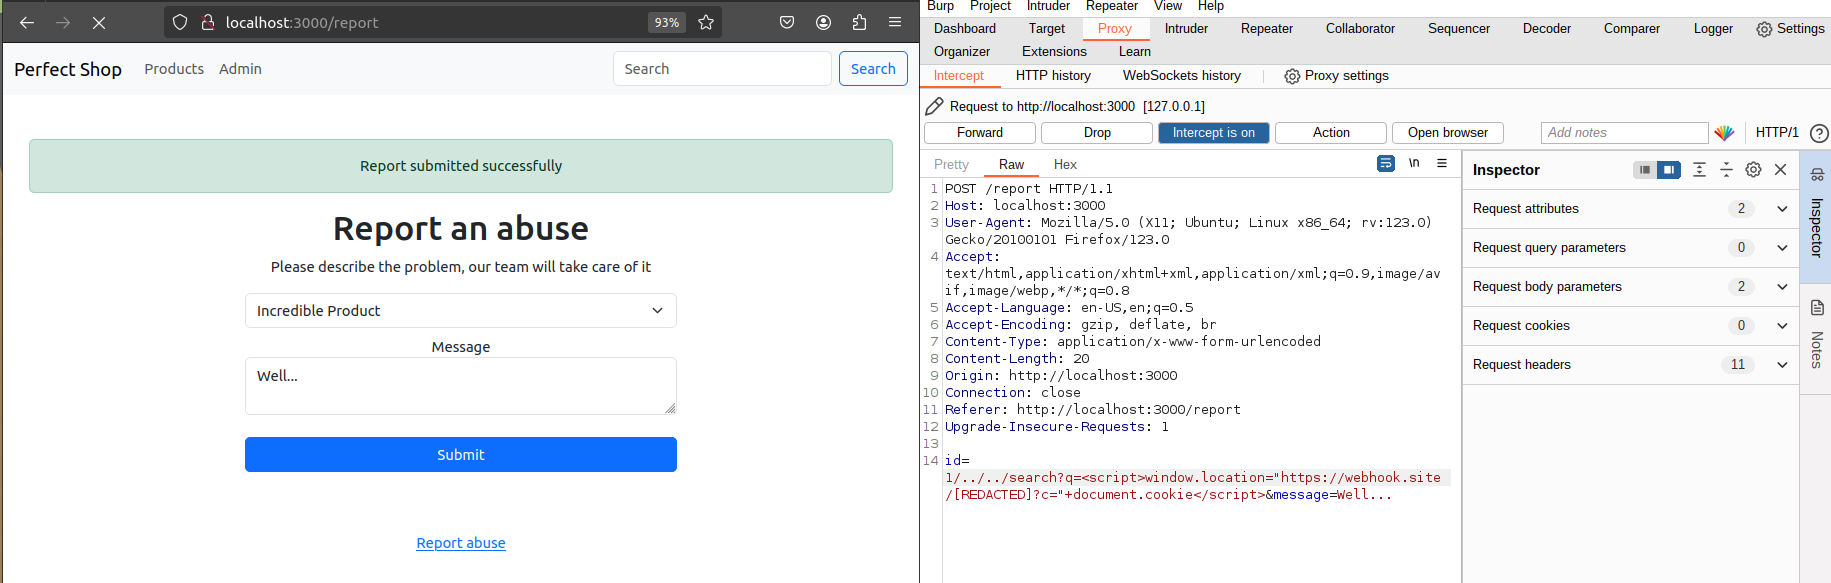Screen dimensions: 1831x583
Task: Focus the Add notes field
Action: click(x=1624, y=133)
